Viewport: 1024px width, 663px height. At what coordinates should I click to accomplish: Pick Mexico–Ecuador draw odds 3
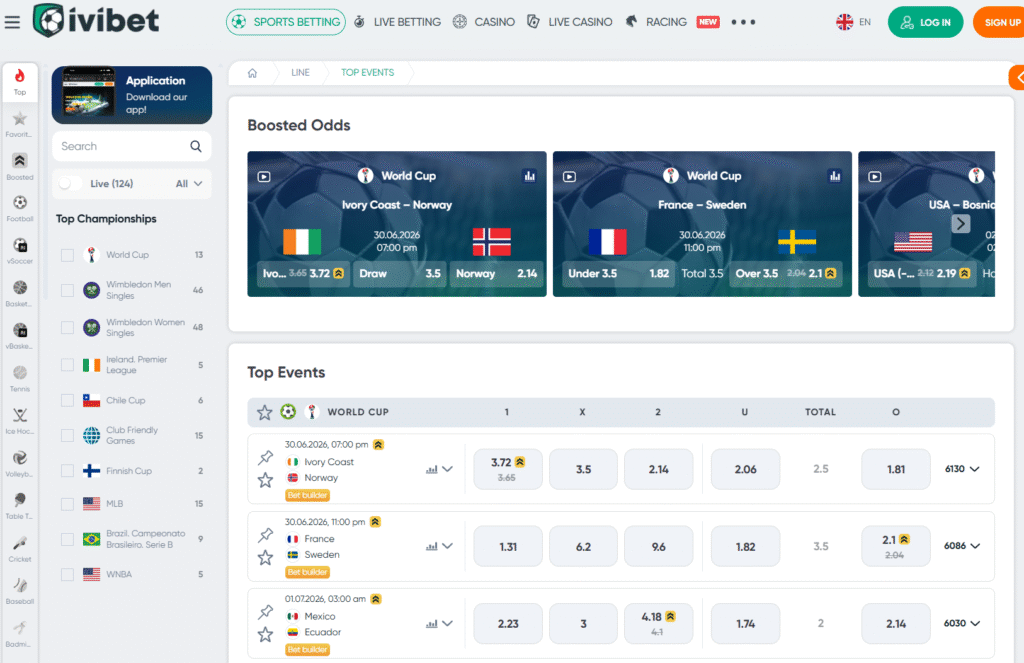(583, 624)
